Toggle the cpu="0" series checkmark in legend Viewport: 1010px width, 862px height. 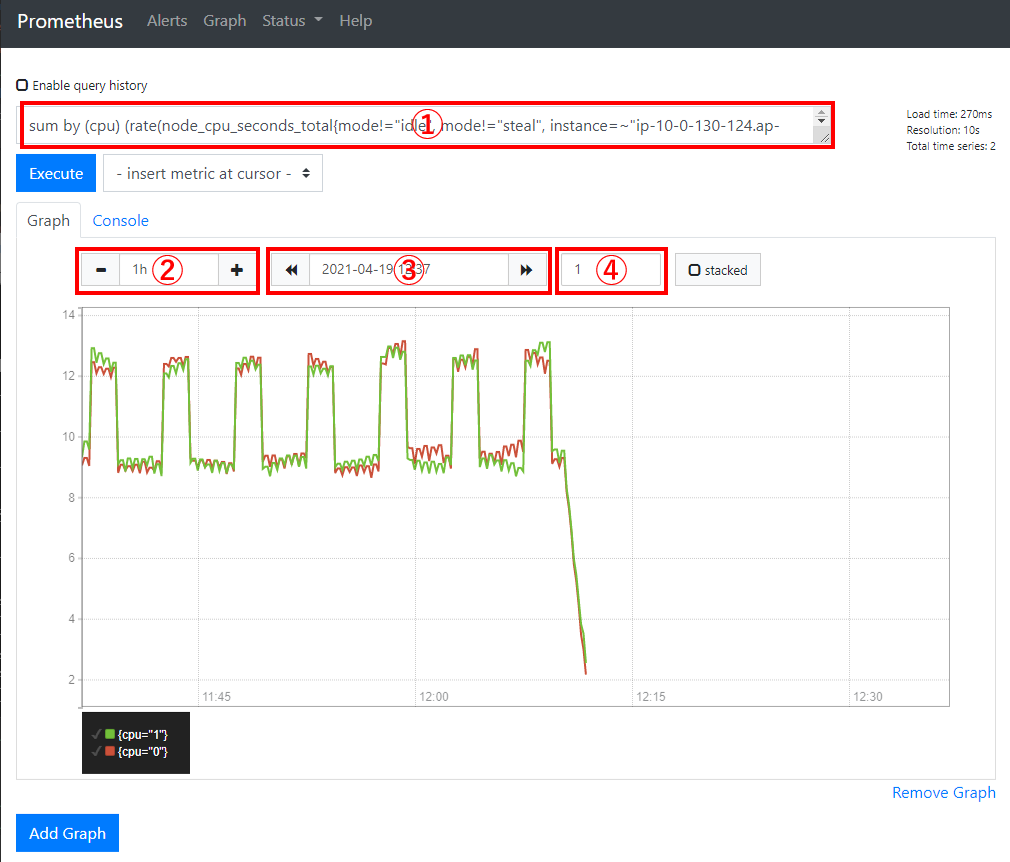(x=97, y=751)
